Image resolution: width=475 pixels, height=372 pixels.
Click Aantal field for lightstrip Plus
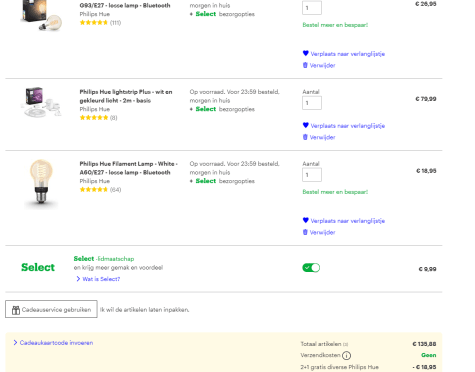312,103
